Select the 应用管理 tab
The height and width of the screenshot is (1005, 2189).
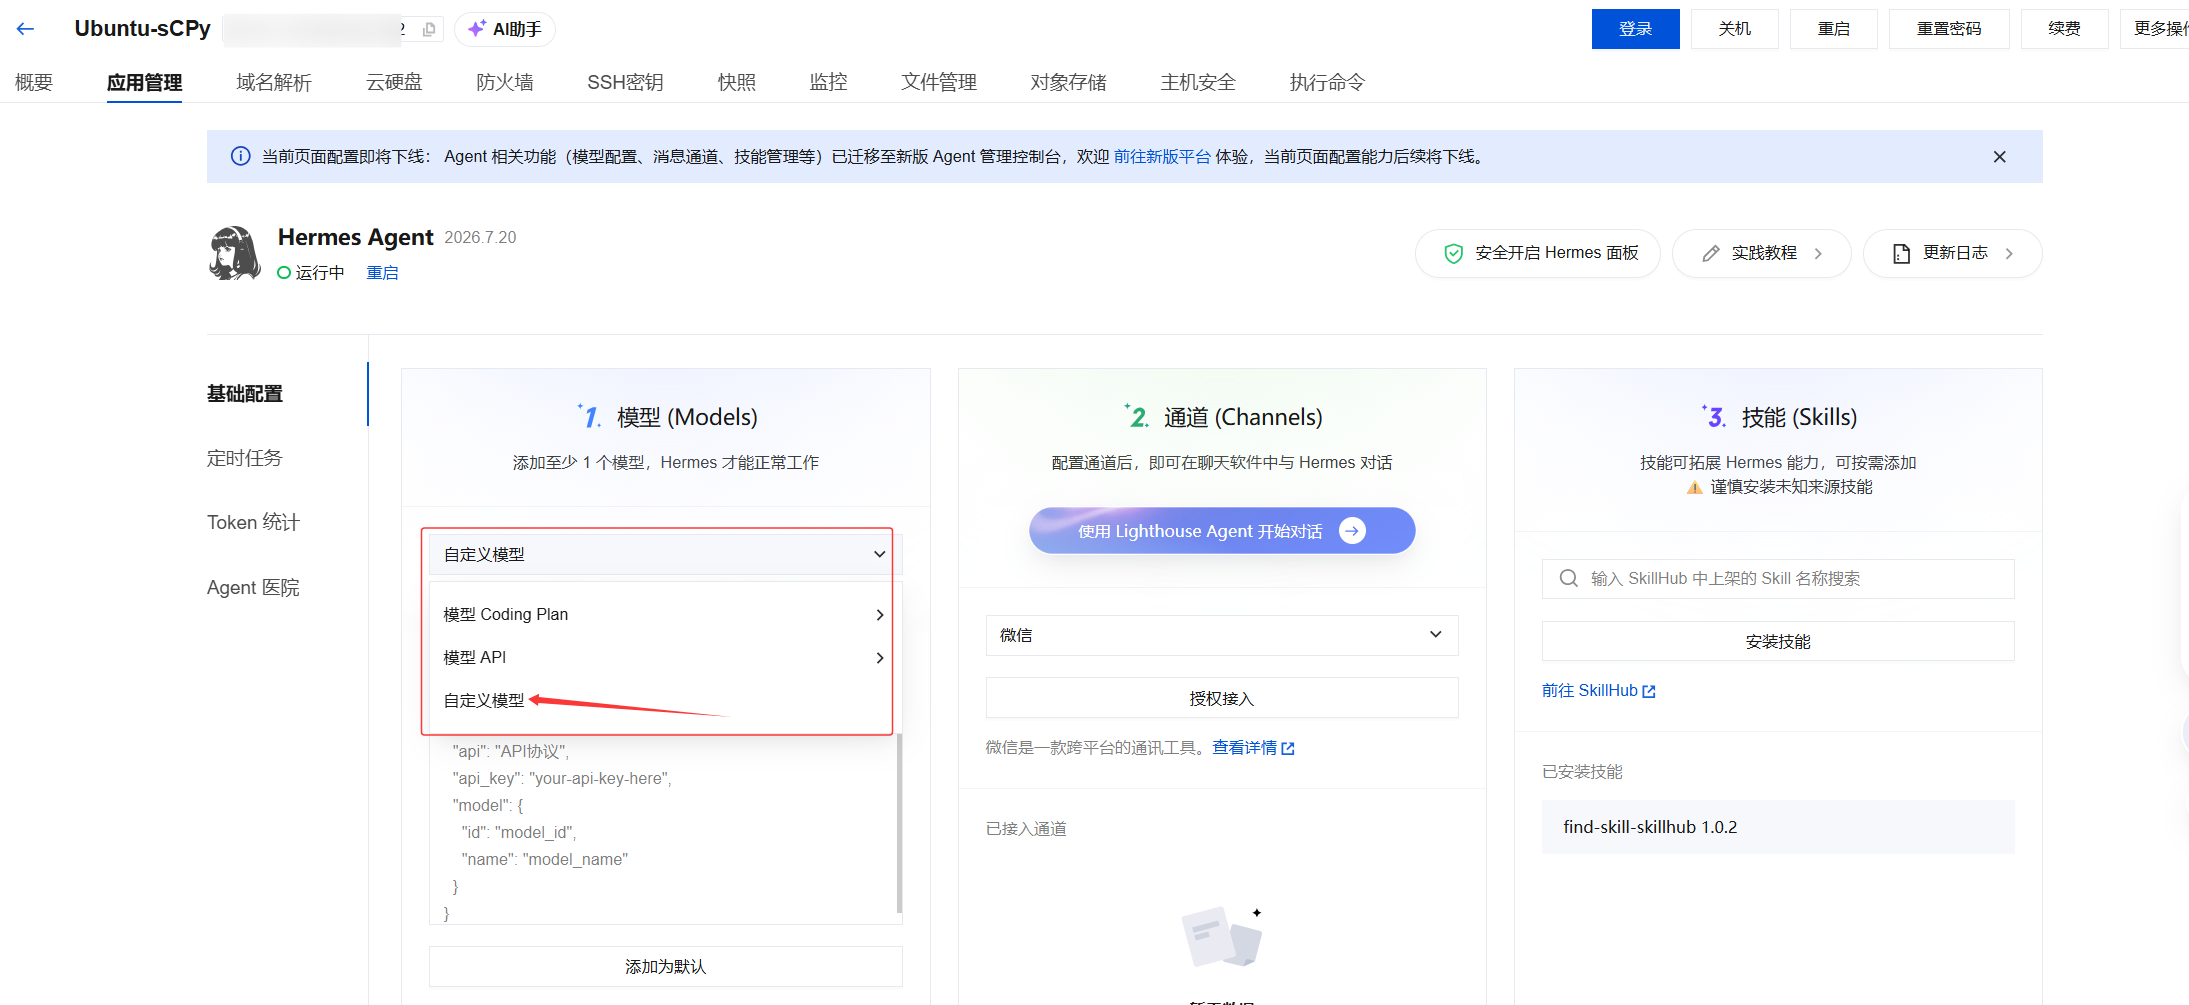144,82
